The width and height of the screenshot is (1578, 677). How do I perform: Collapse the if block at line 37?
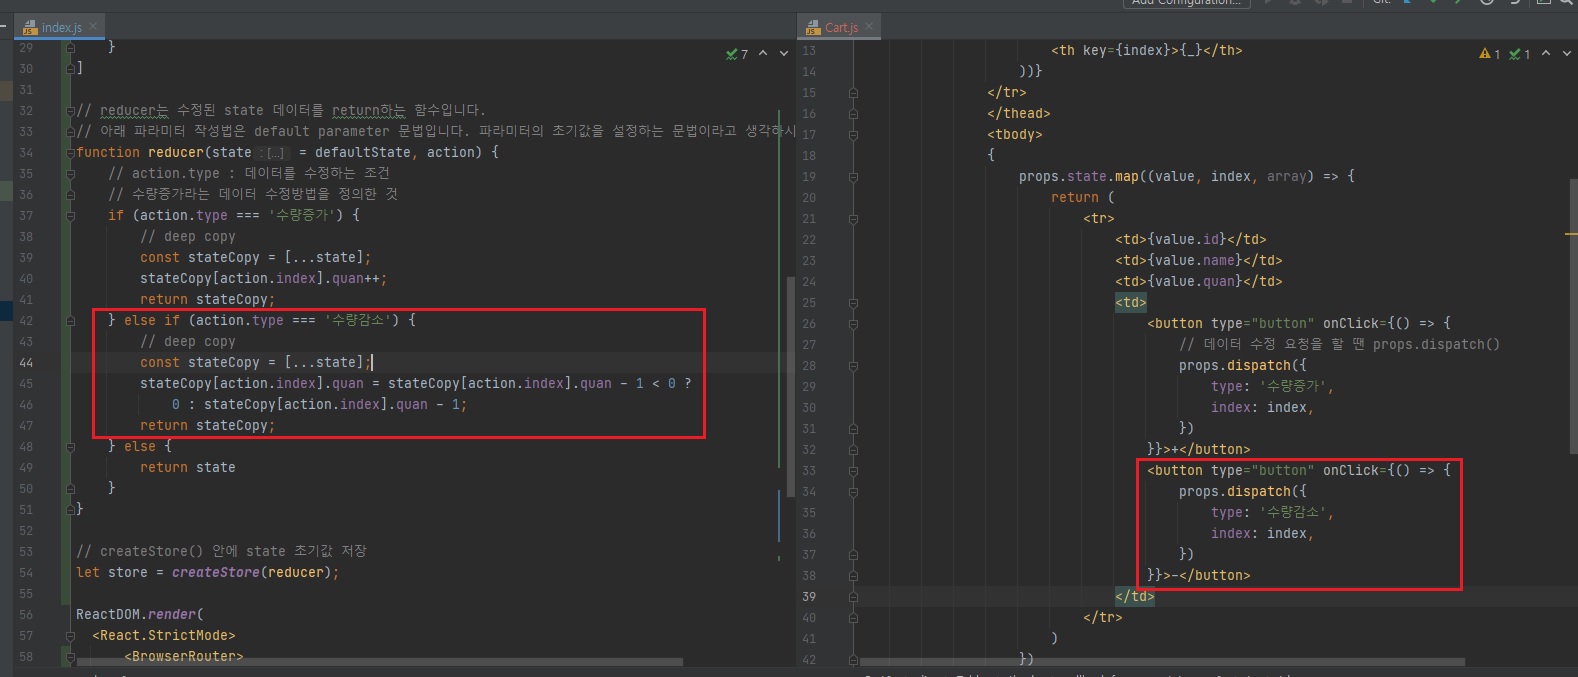(x=70, y=216)
